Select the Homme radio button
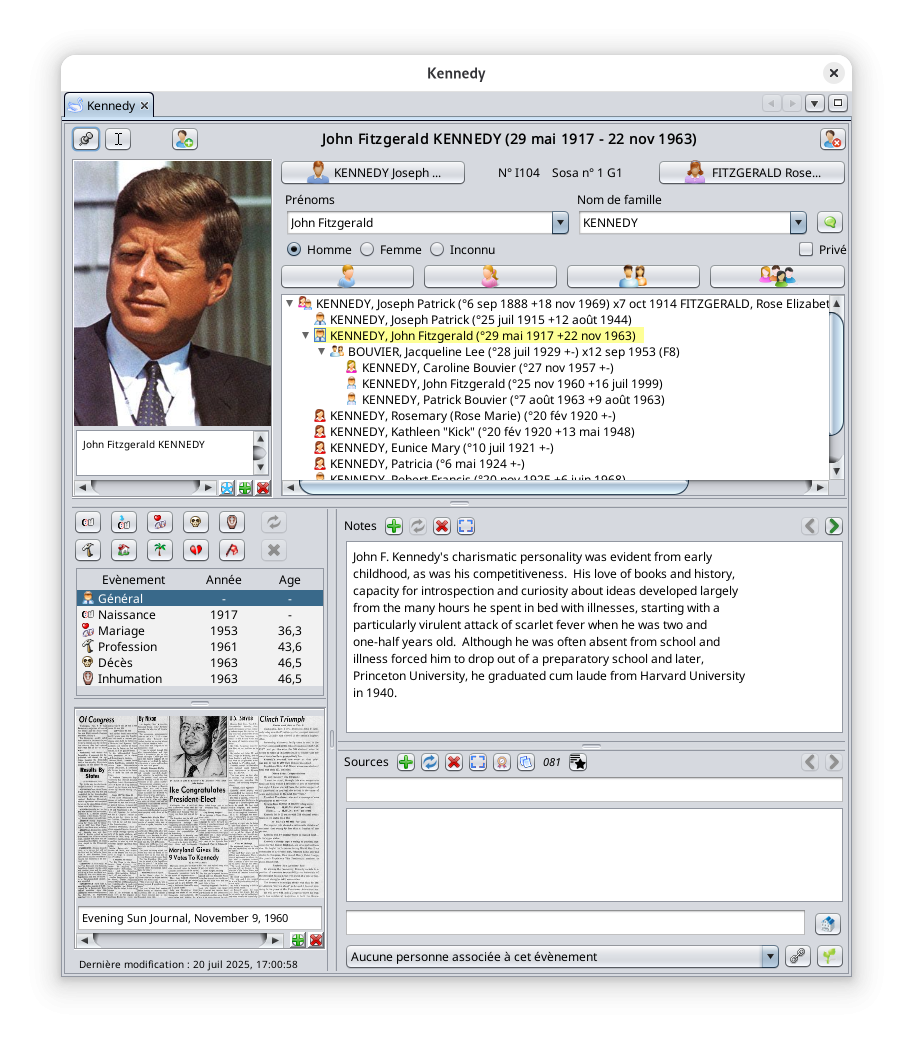 294,250
